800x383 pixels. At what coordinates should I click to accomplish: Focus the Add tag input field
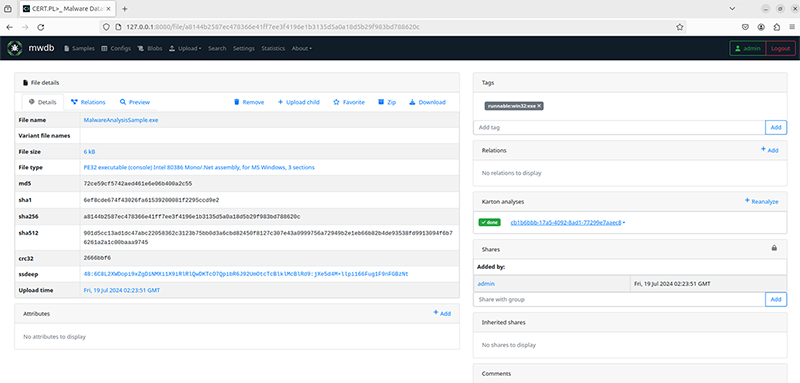click(x=619, y=127)
